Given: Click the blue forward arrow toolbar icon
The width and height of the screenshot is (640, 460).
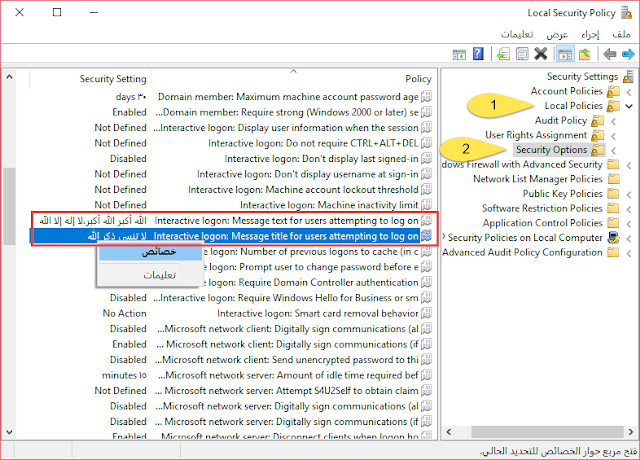Looking at the screenshot, I should [628, 54].
